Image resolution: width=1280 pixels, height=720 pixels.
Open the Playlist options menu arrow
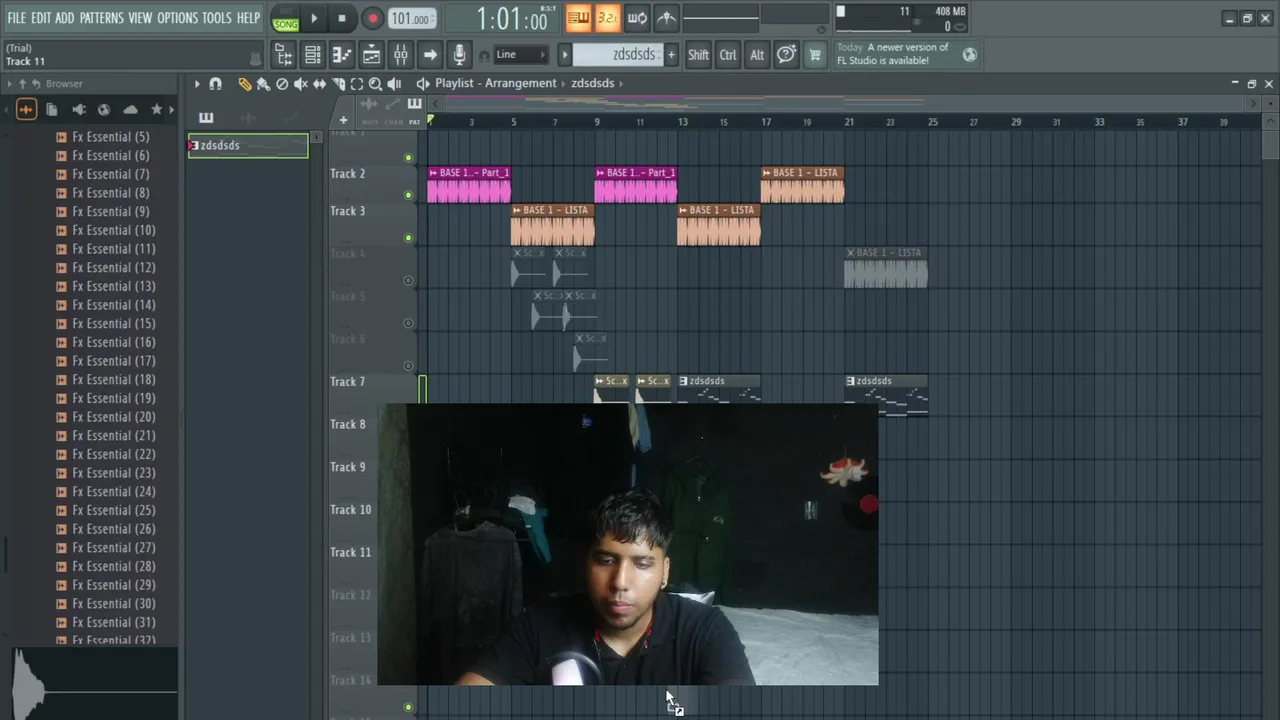click(x=197, y=84)
